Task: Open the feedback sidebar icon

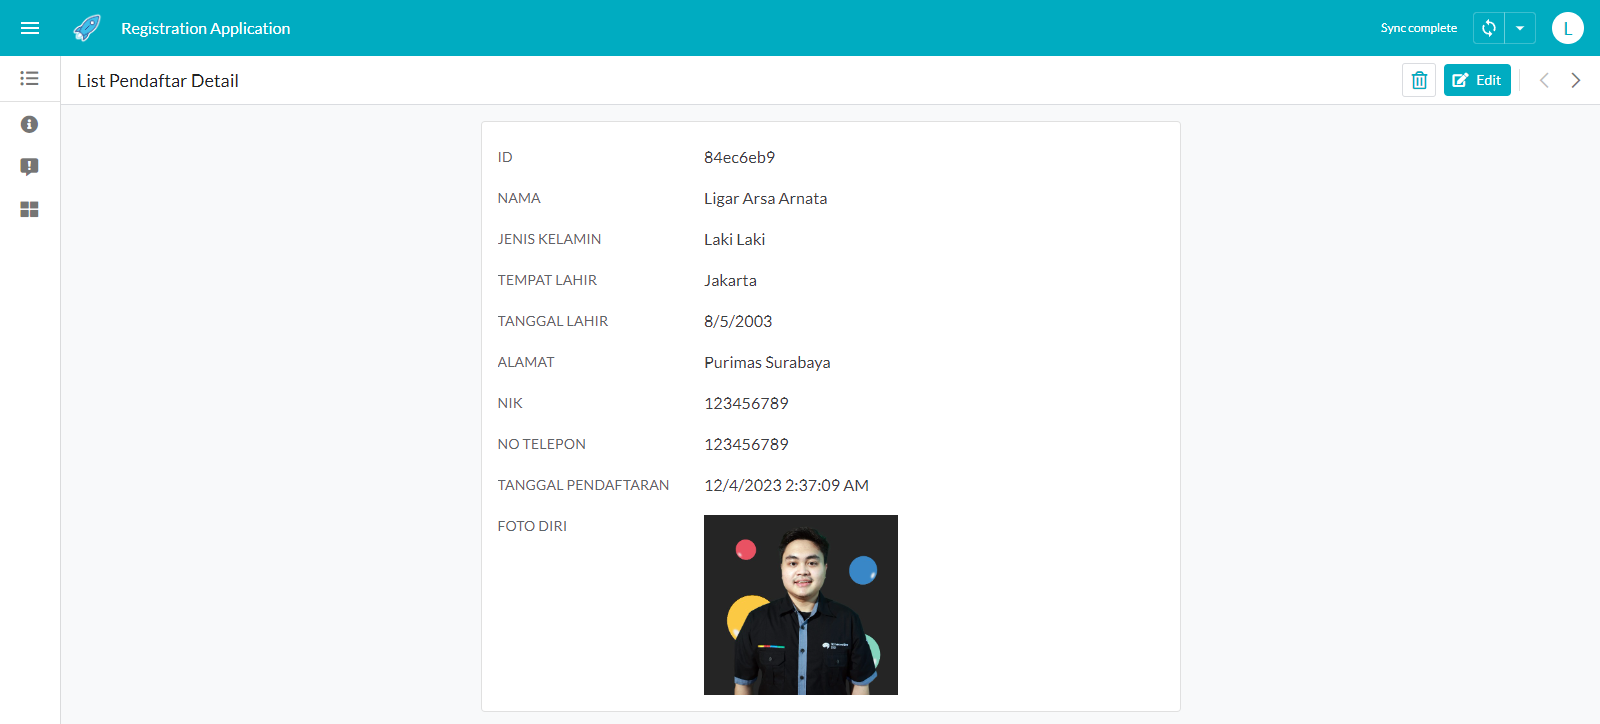Action: coord(30,167)
